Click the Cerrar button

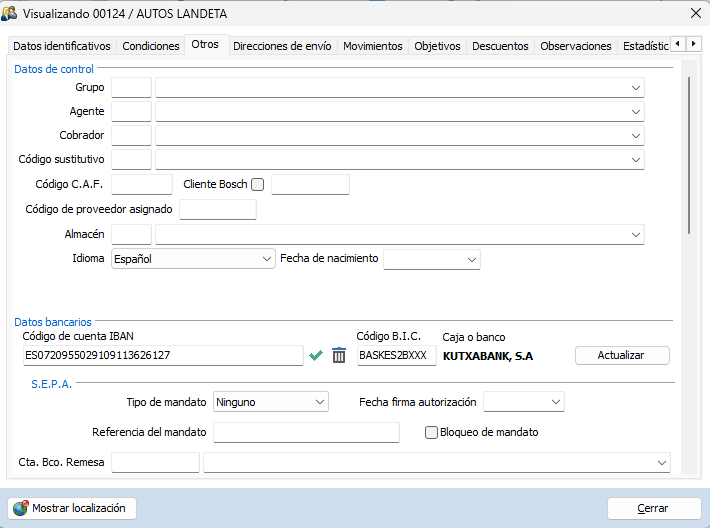click(653, 508)
